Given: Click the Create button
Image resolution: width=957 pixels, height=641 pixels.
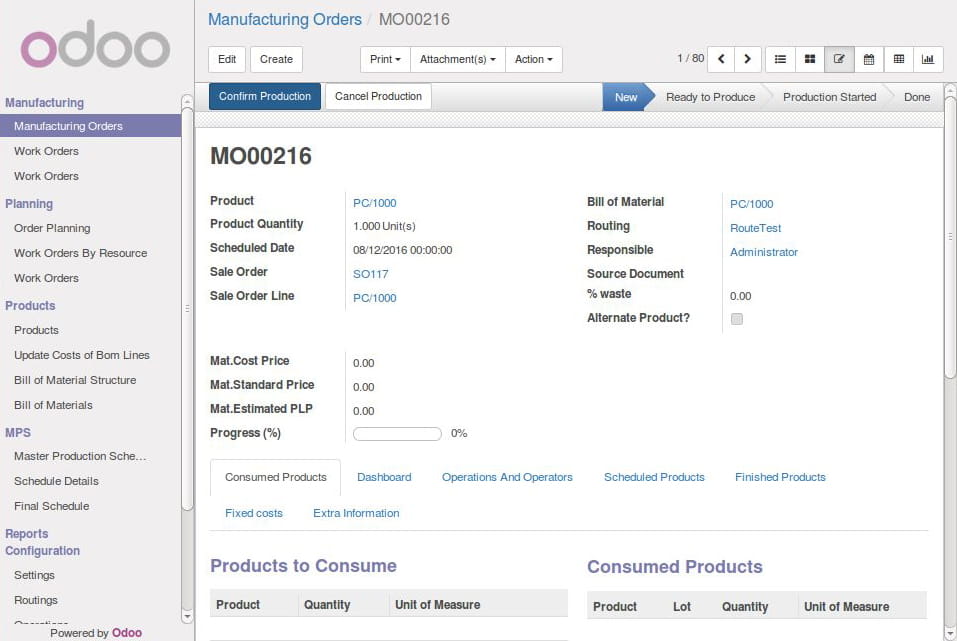Looking at the screenshot, I should 276,59.
